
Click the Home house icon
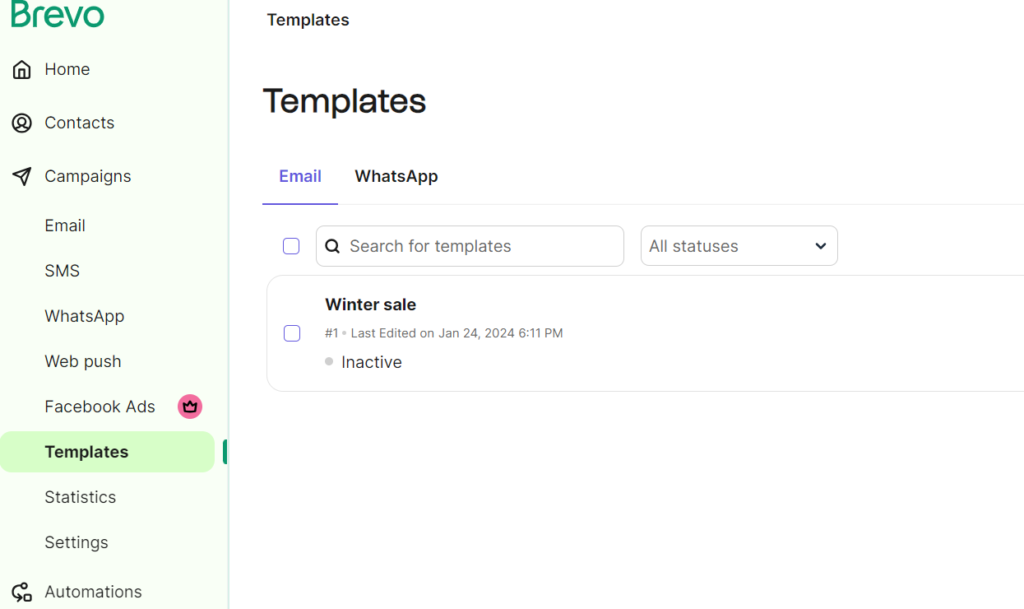point(21,70)
